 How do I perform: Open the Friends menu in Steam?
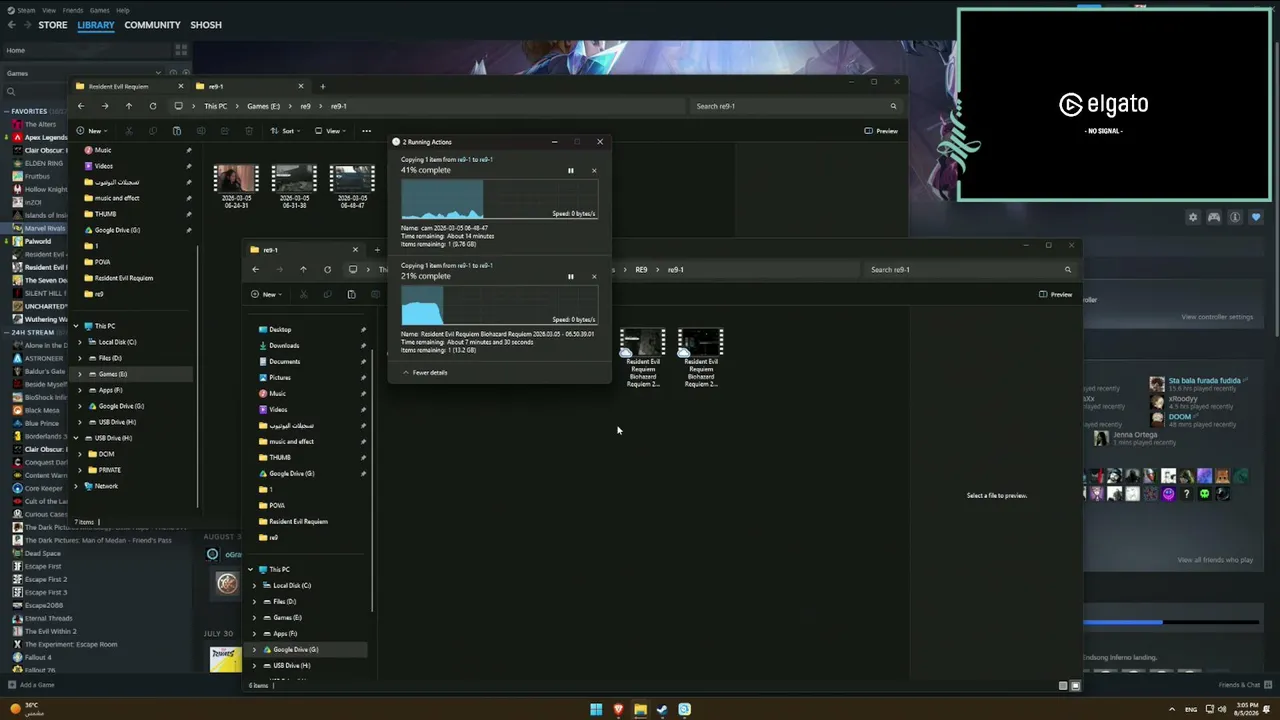pos(73,10)
